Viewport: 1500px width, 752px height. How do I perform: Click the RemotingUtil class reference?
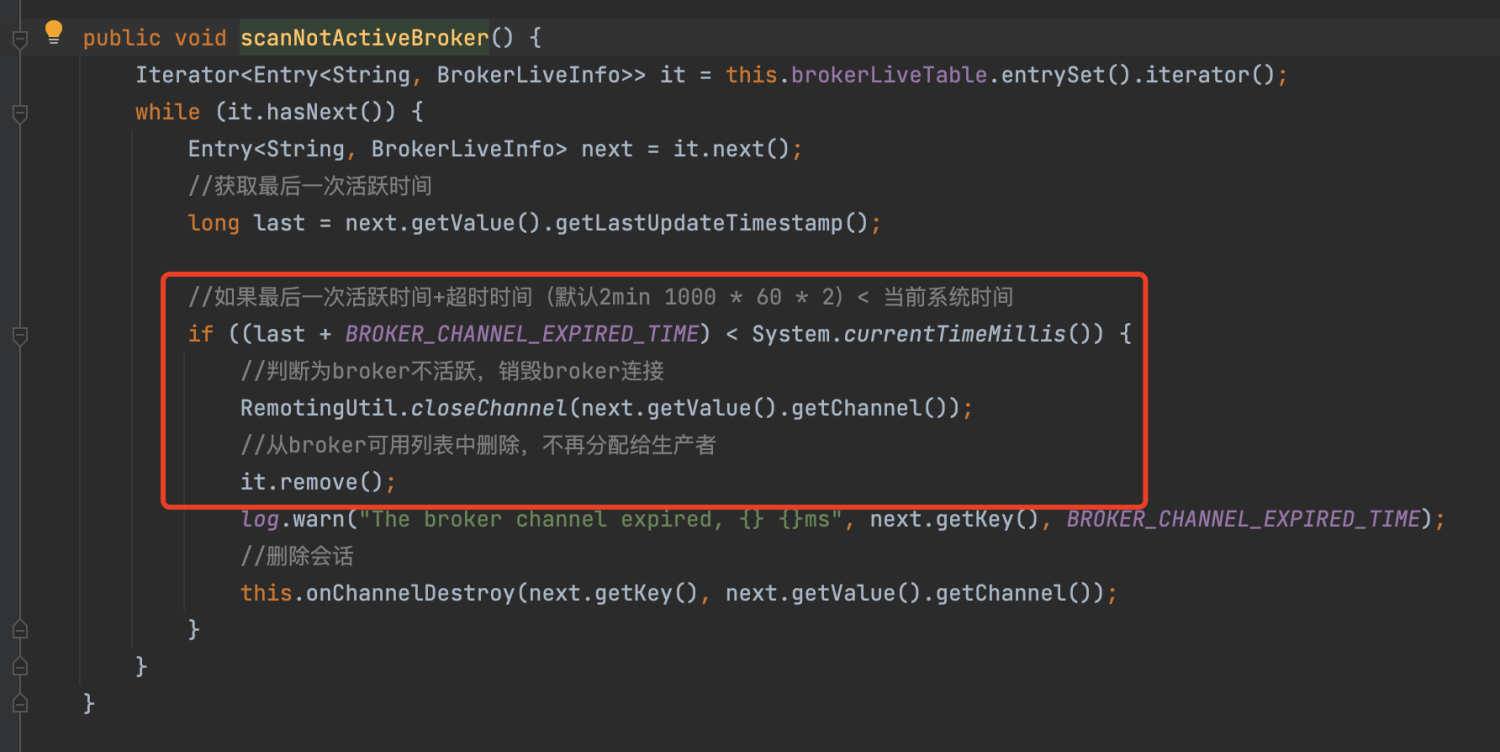point(318,408)
